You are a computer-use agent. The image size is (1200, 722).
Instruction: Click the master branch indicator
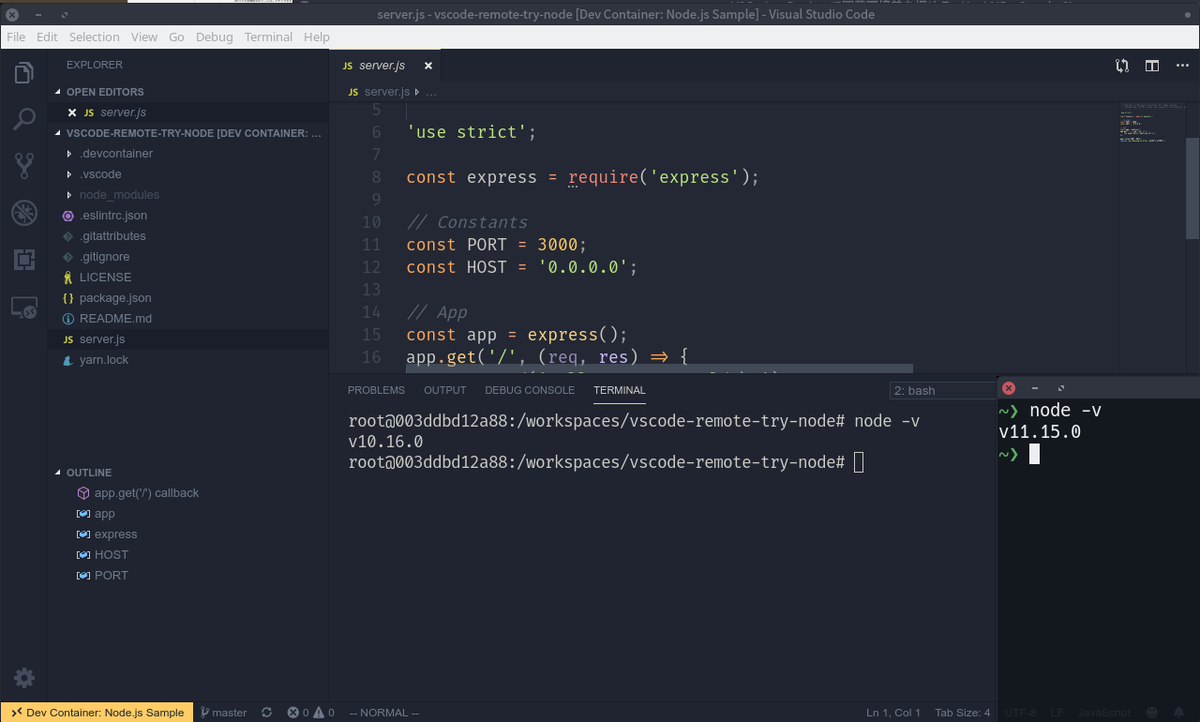(x=224, y=712)
